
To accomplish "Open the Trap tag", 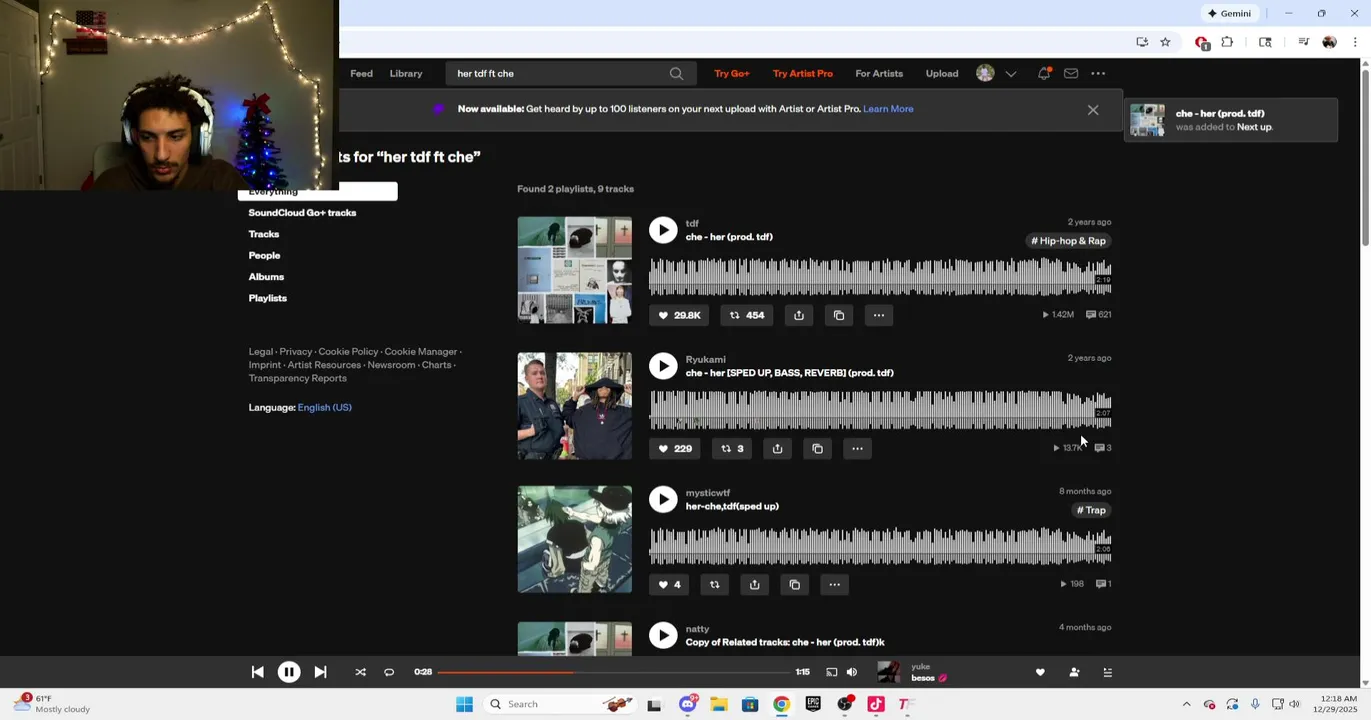I will click(x=1091, y=510).
